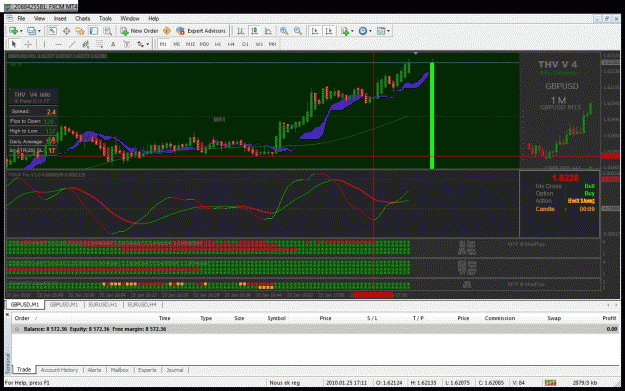The width and height of the screenshot is (625, 391).
Task: Switch chart to line chart view
Action: tap(268, 31)
